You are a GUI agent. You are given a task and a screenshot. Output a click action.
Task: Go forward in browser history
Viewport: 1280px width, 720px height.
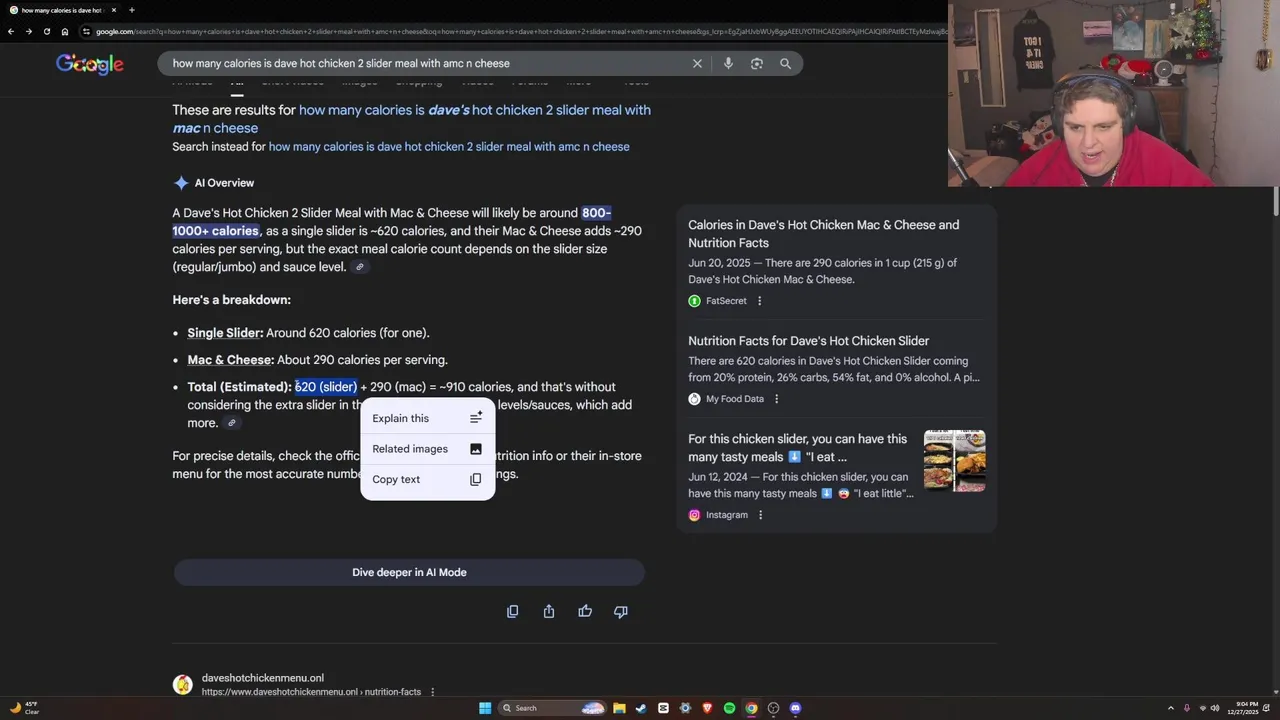[28, 31]
